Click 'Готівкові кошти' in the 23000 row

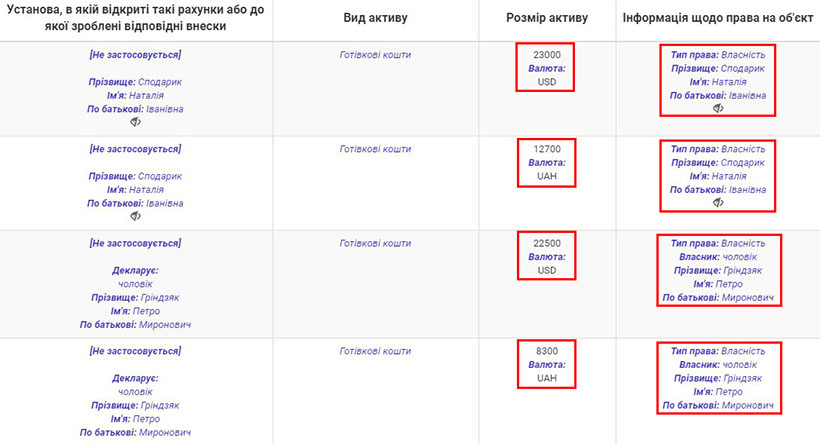point(375,55)
